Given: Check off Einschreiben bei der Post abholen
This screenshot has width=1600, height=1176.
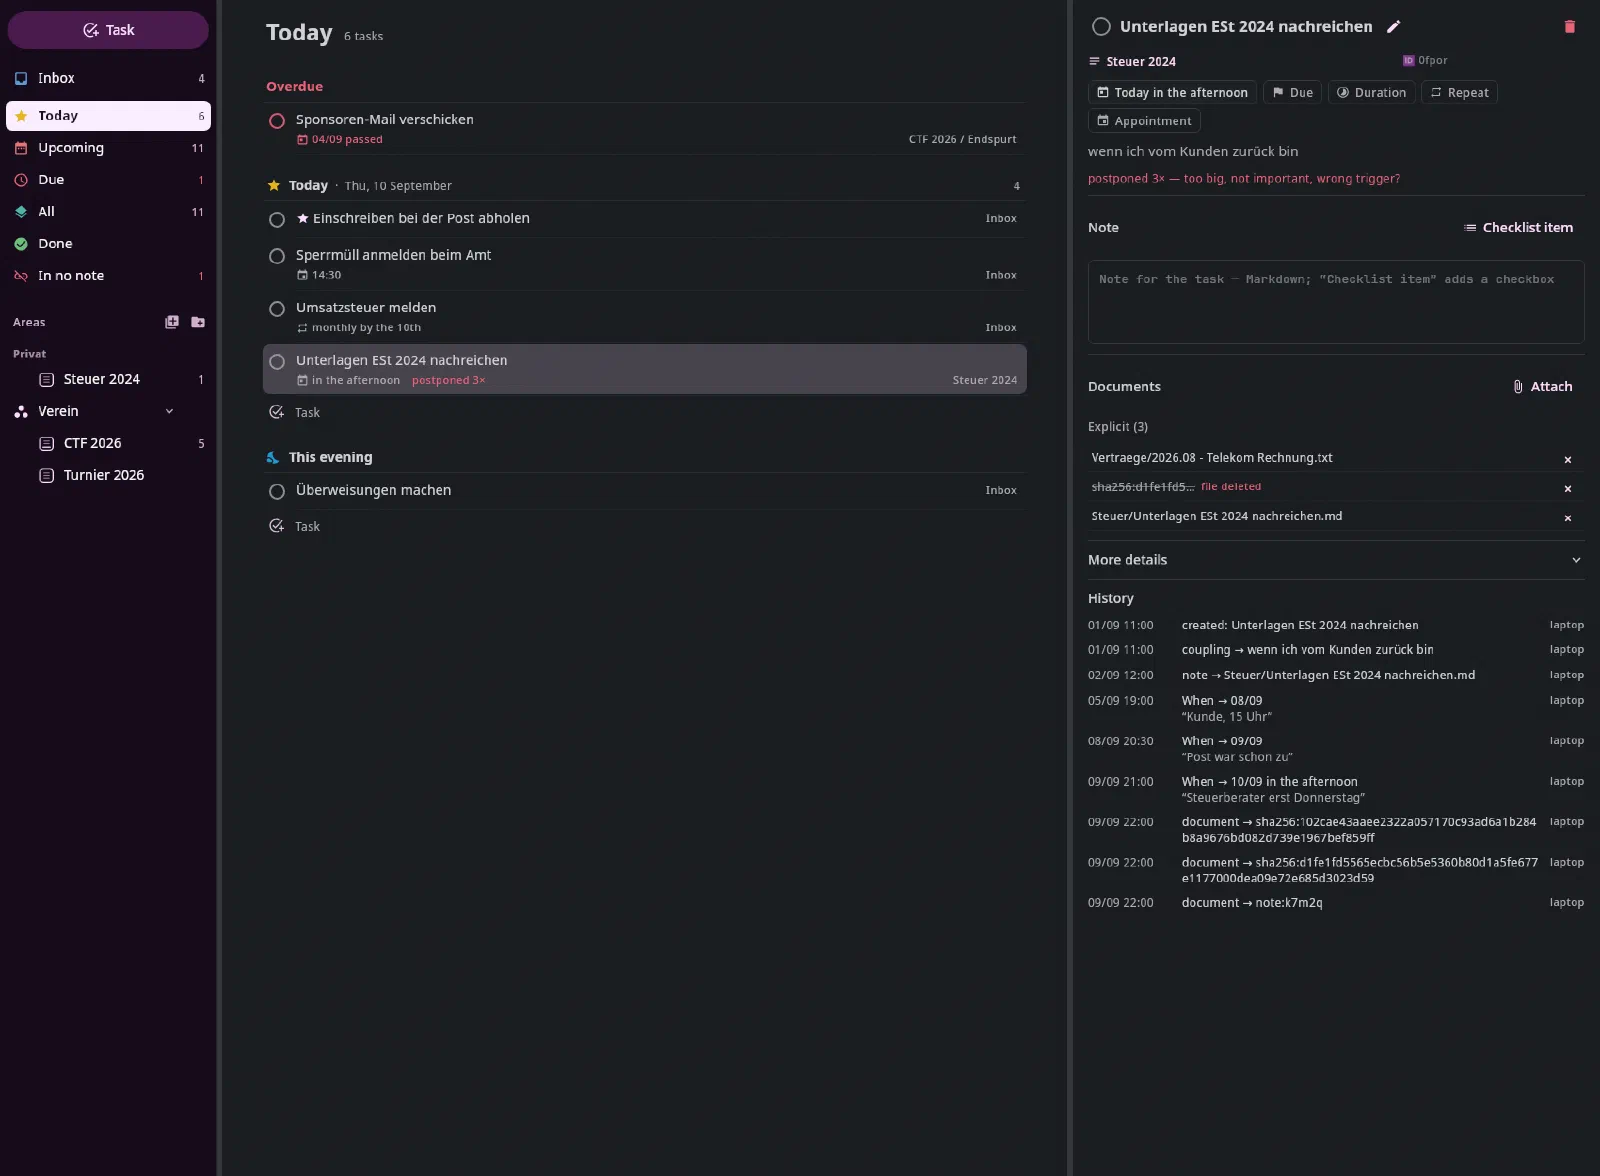Looking at the screenshot, I should point(277,220).
